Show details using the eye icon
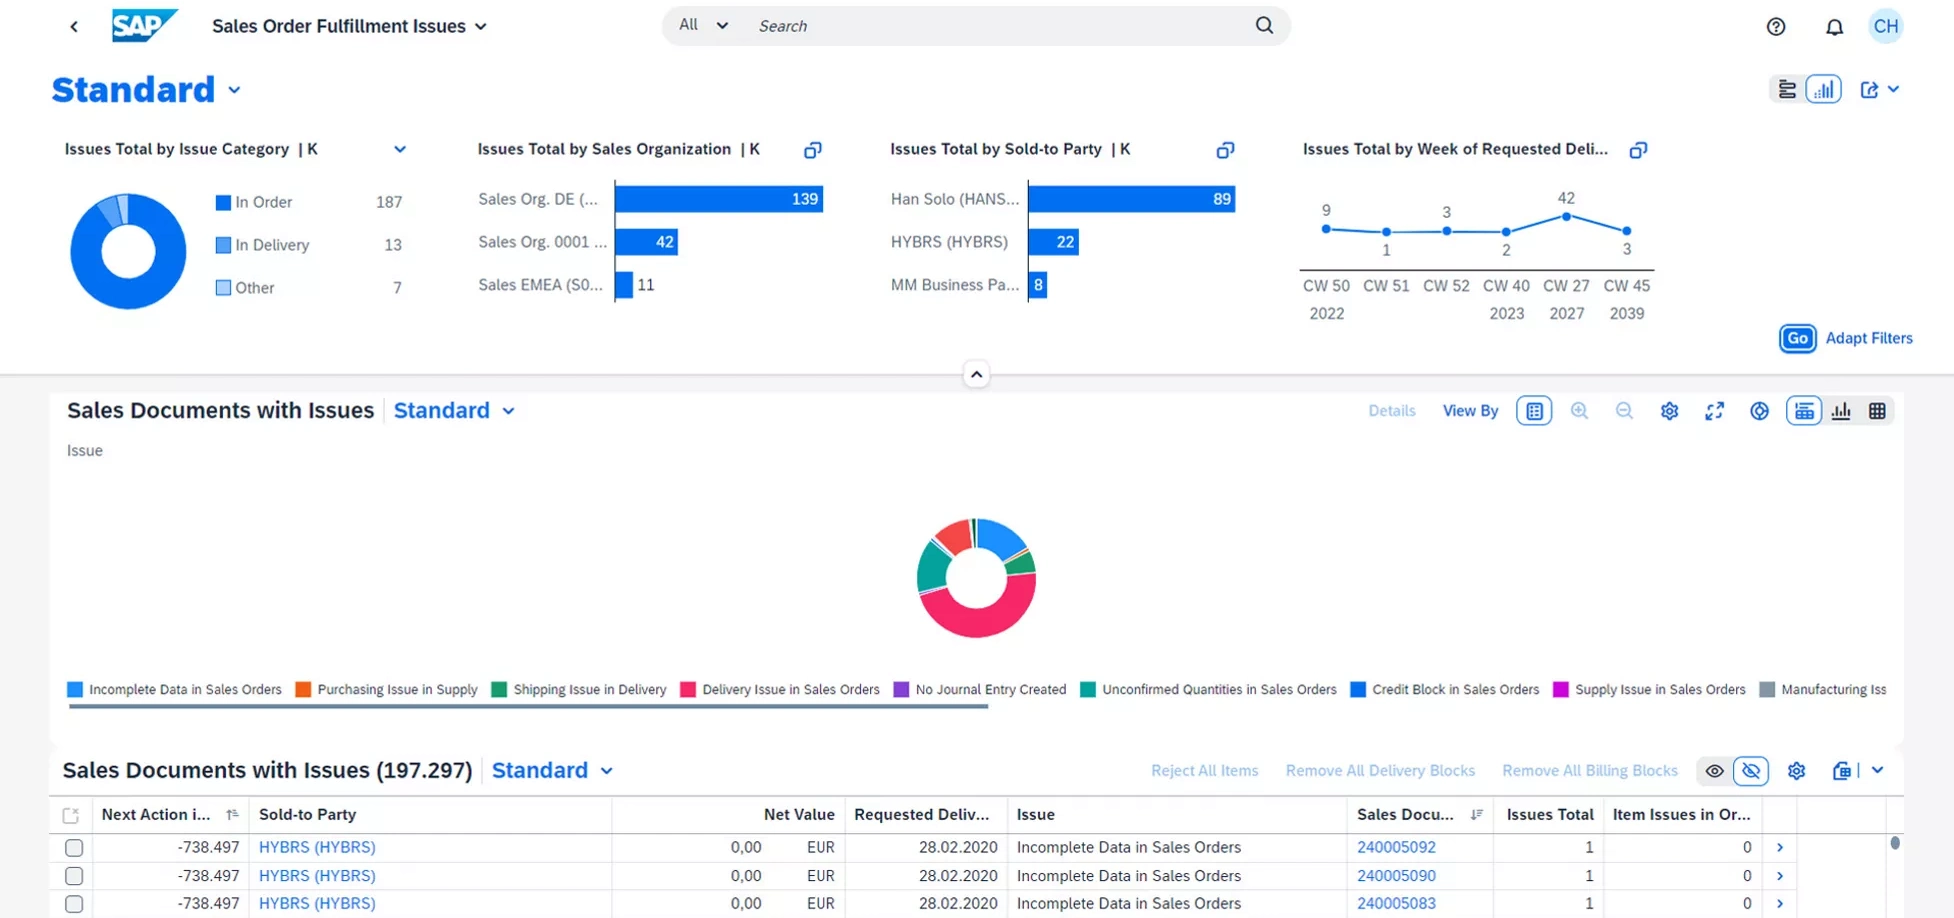The width and height of the screenshot is (1954, 918). click(1714, 770)
